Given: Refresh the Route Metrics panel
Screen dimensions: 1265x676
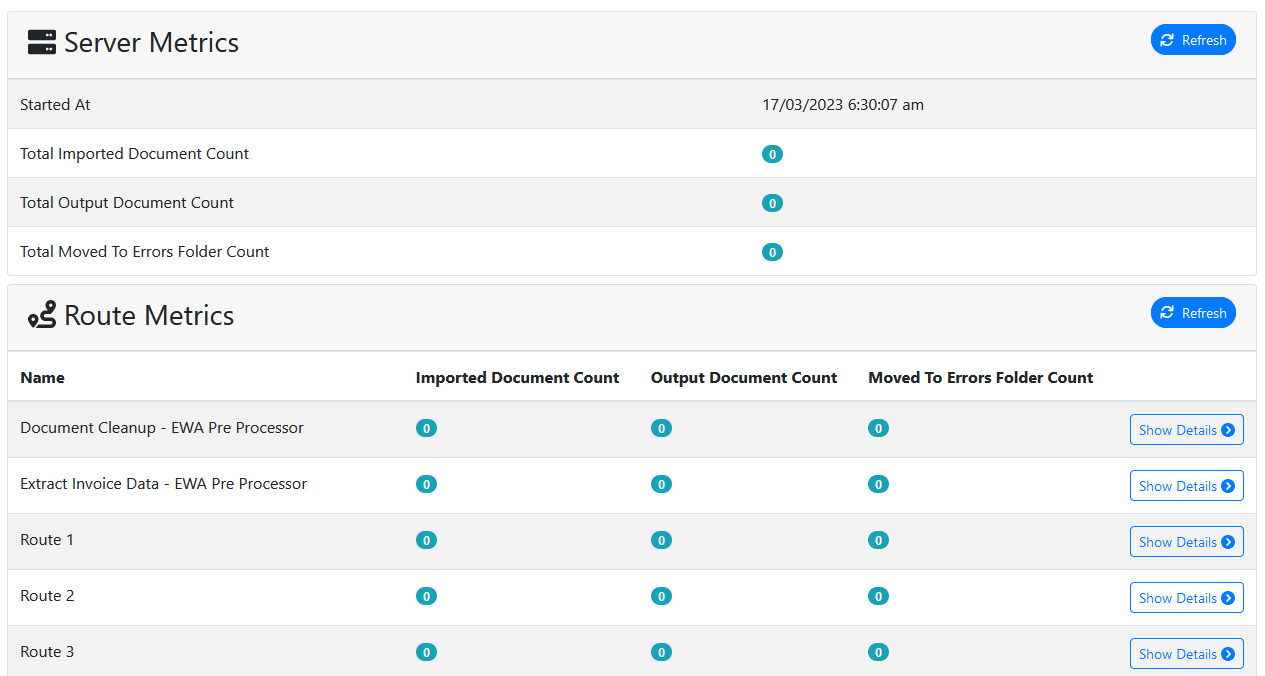Looking at the screenshot, I should click(x=1193, y=313).
